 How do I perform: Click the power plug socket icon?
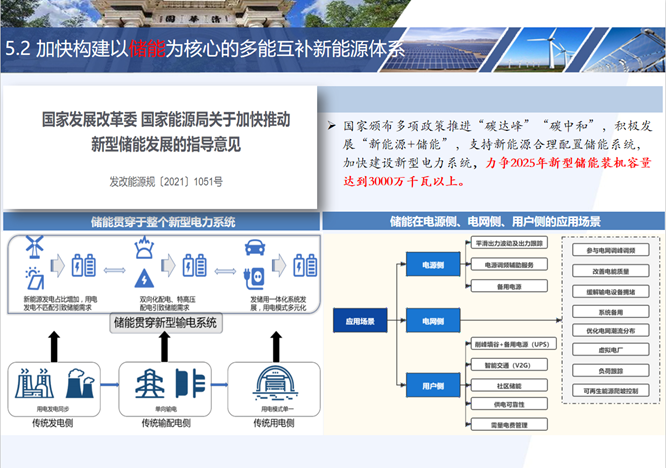point(256,279)
